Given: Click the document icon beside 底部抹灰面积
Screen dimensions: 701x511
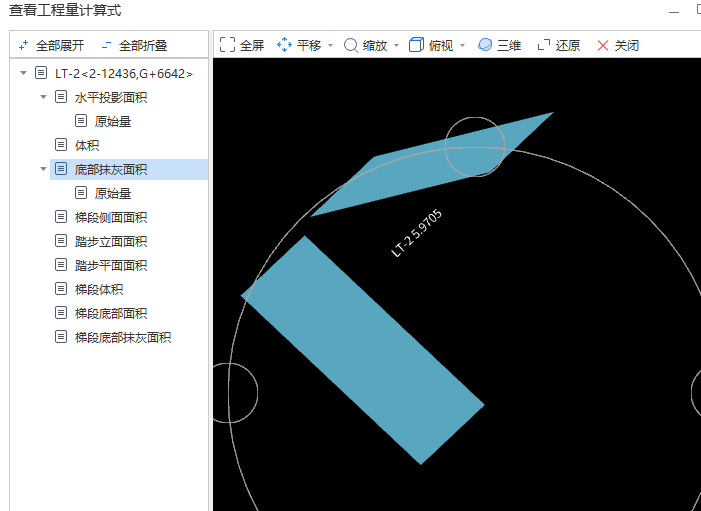Looking at the screenshot, I should (x=61, y=169).
